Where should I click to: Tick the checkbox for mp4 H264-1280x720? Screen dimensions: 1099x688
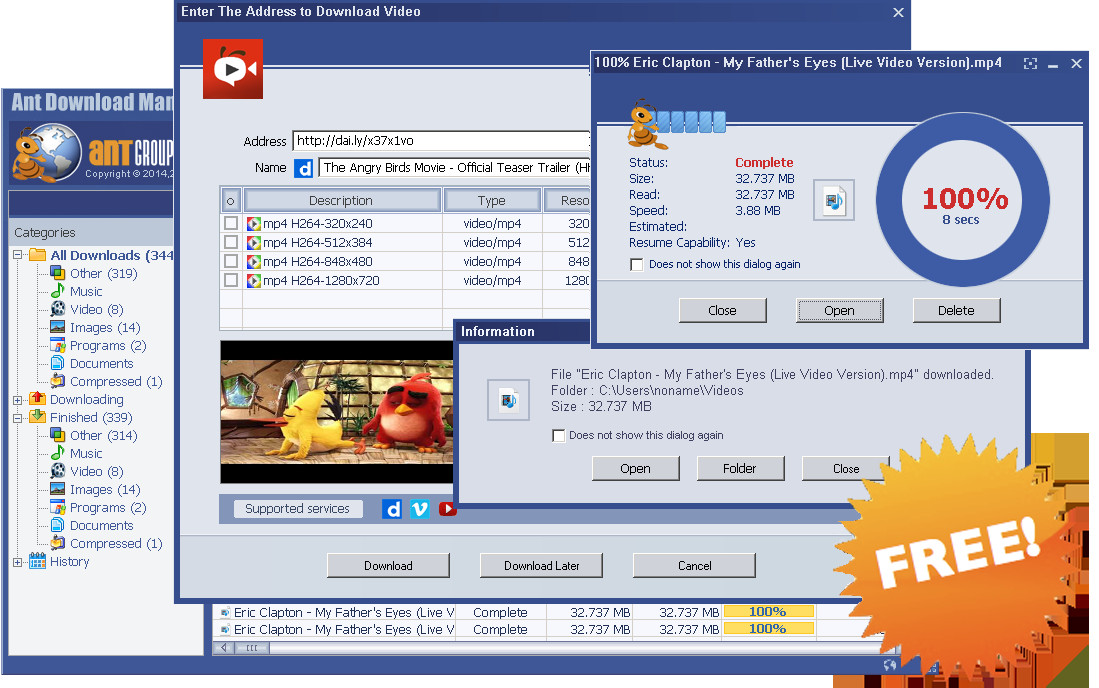point(231,280)
